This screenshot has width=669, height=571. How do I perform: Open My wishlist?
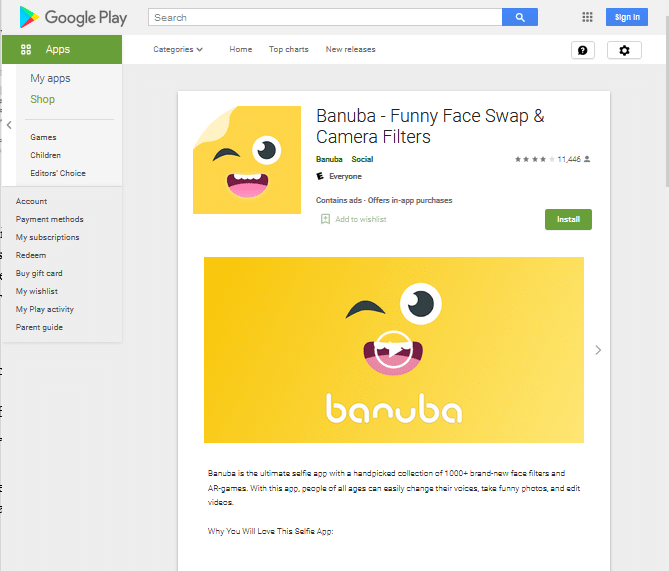[x=37, y=291]
